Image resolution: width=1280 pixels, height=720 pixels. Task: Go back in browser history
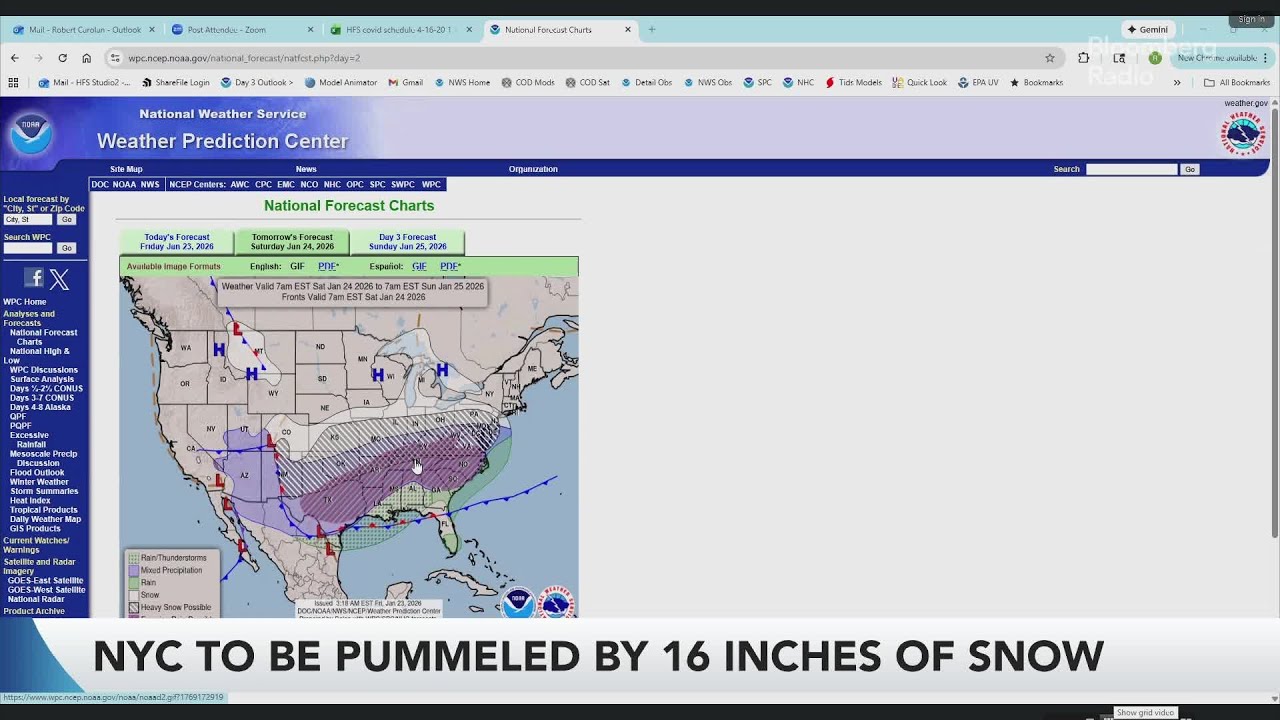point(14,58)
